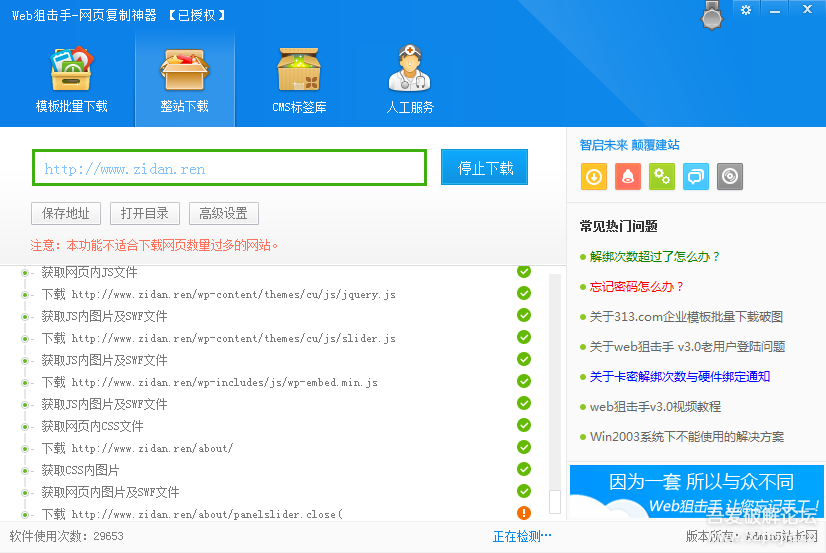Switch to 模板批量下载 tab

pyautogui.click(x=72, y=80)
